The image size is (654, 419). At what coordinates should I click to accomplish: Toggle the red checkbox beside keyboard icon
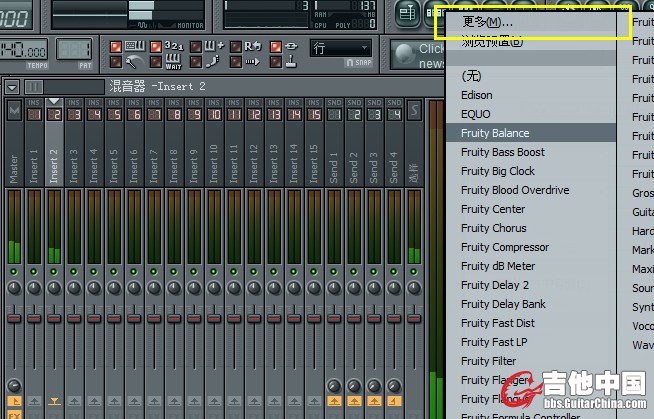tap(115, 46)
